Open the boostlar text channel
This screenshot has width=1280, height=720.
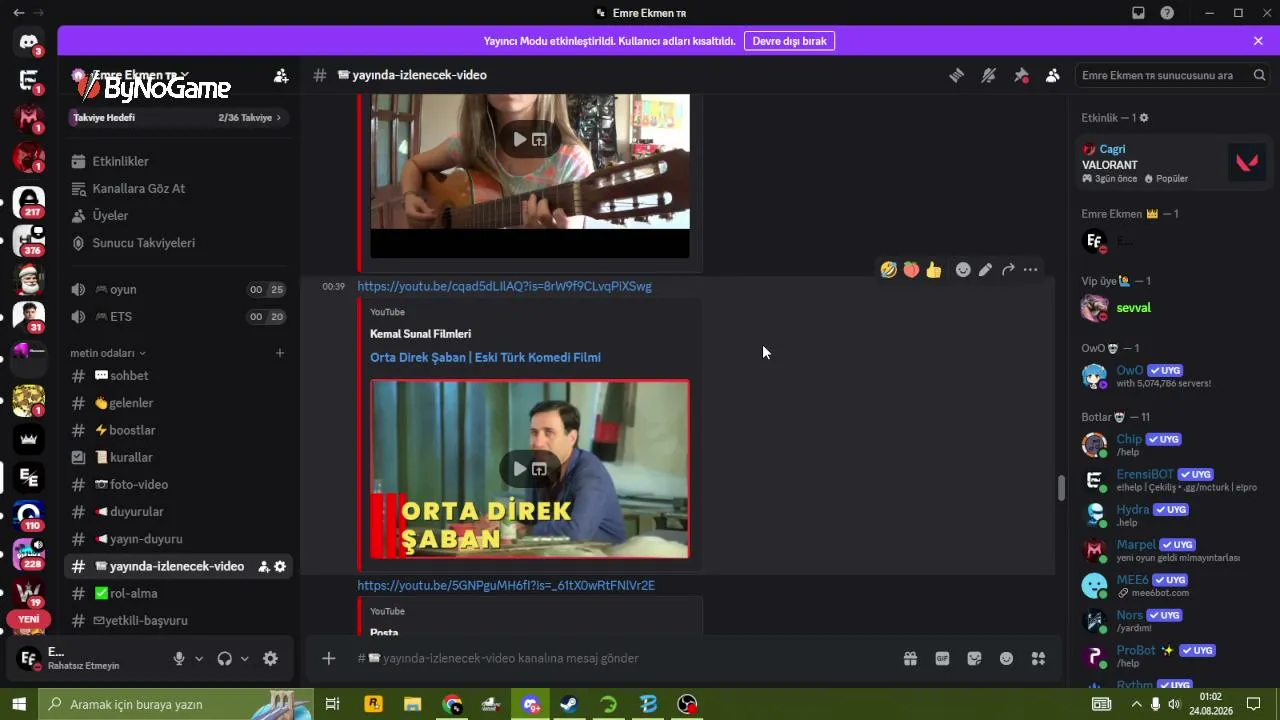coord(179,430)
